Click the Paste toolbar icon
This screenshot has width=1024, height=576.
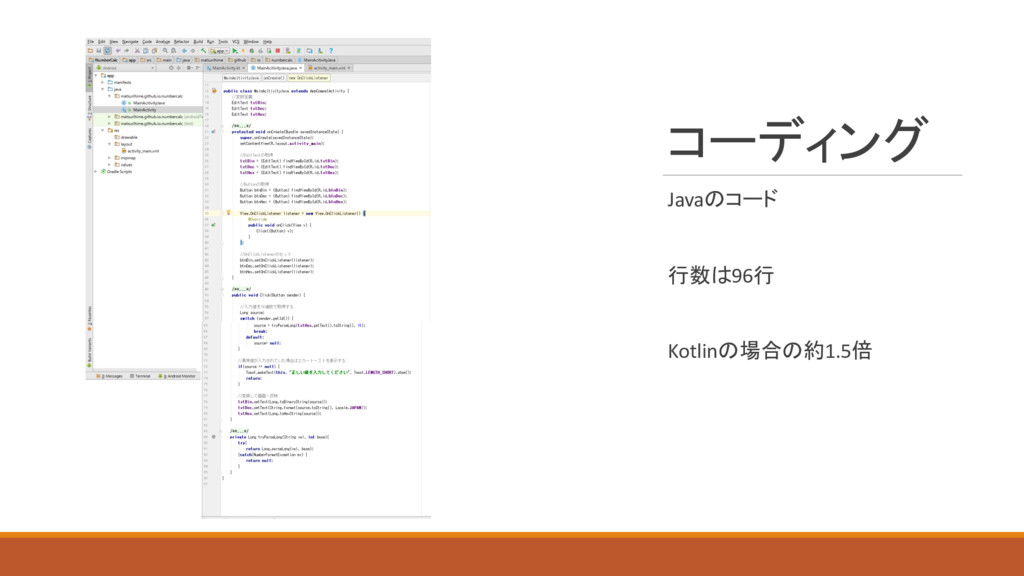tap(155, 51)
